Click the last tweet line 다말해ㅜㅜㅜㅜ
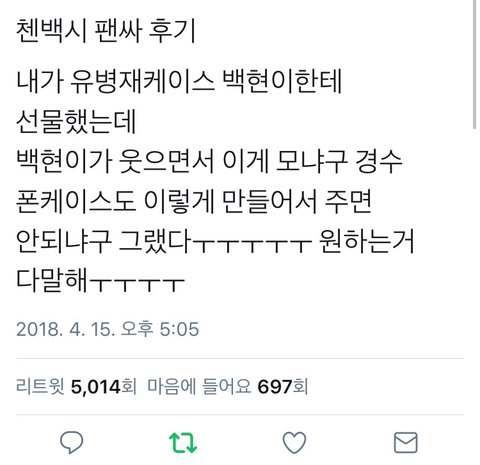The image size is (480, 465). tap(100, 281)
